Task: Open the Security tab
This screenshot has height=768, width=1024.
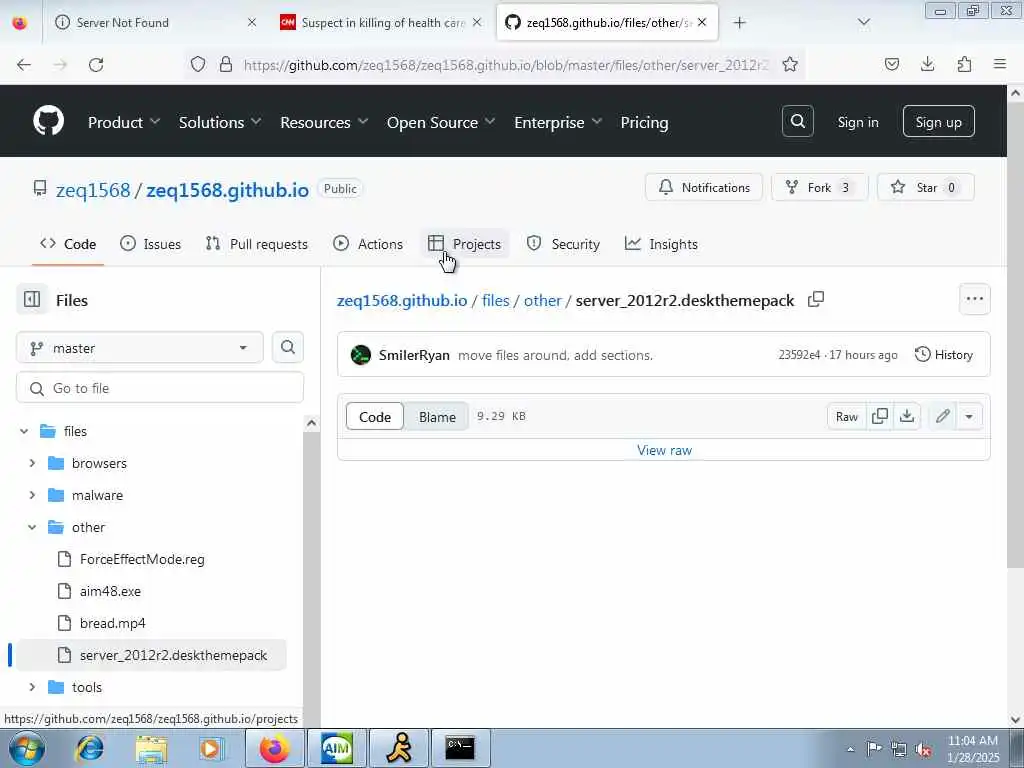Action: (x=563, y=244)
